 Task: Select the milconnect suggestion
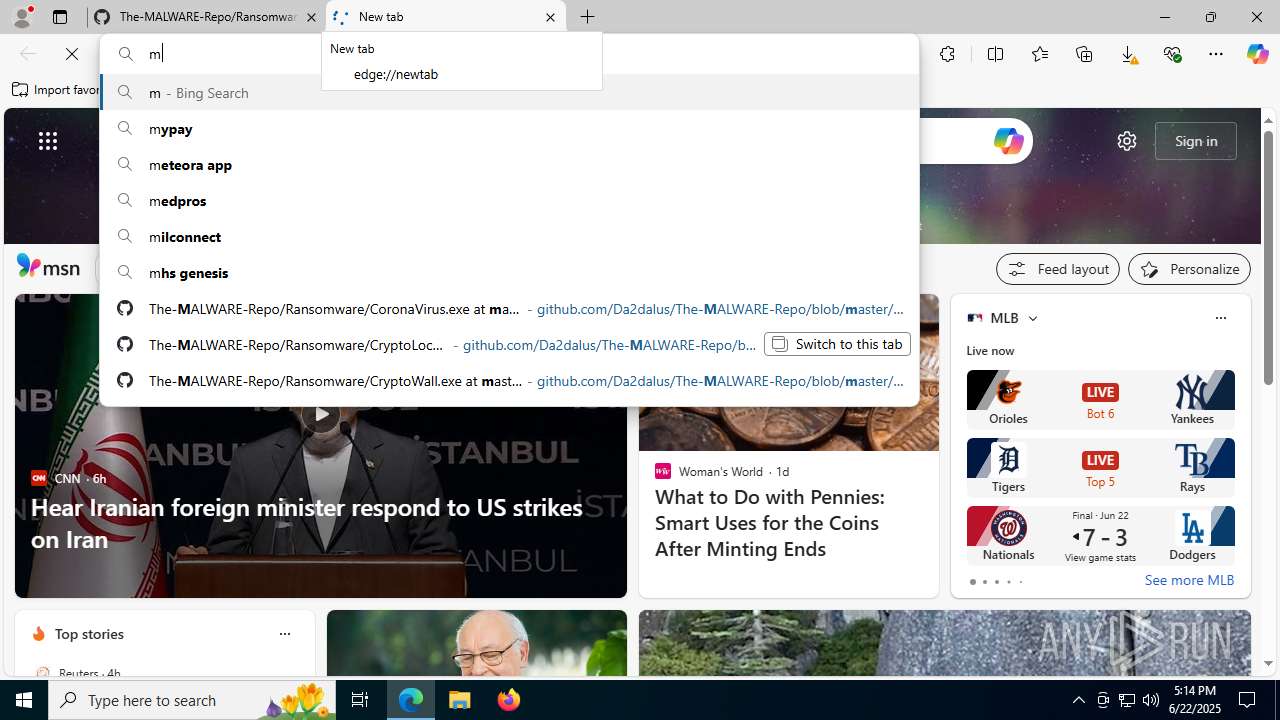(x=509, y=236)
